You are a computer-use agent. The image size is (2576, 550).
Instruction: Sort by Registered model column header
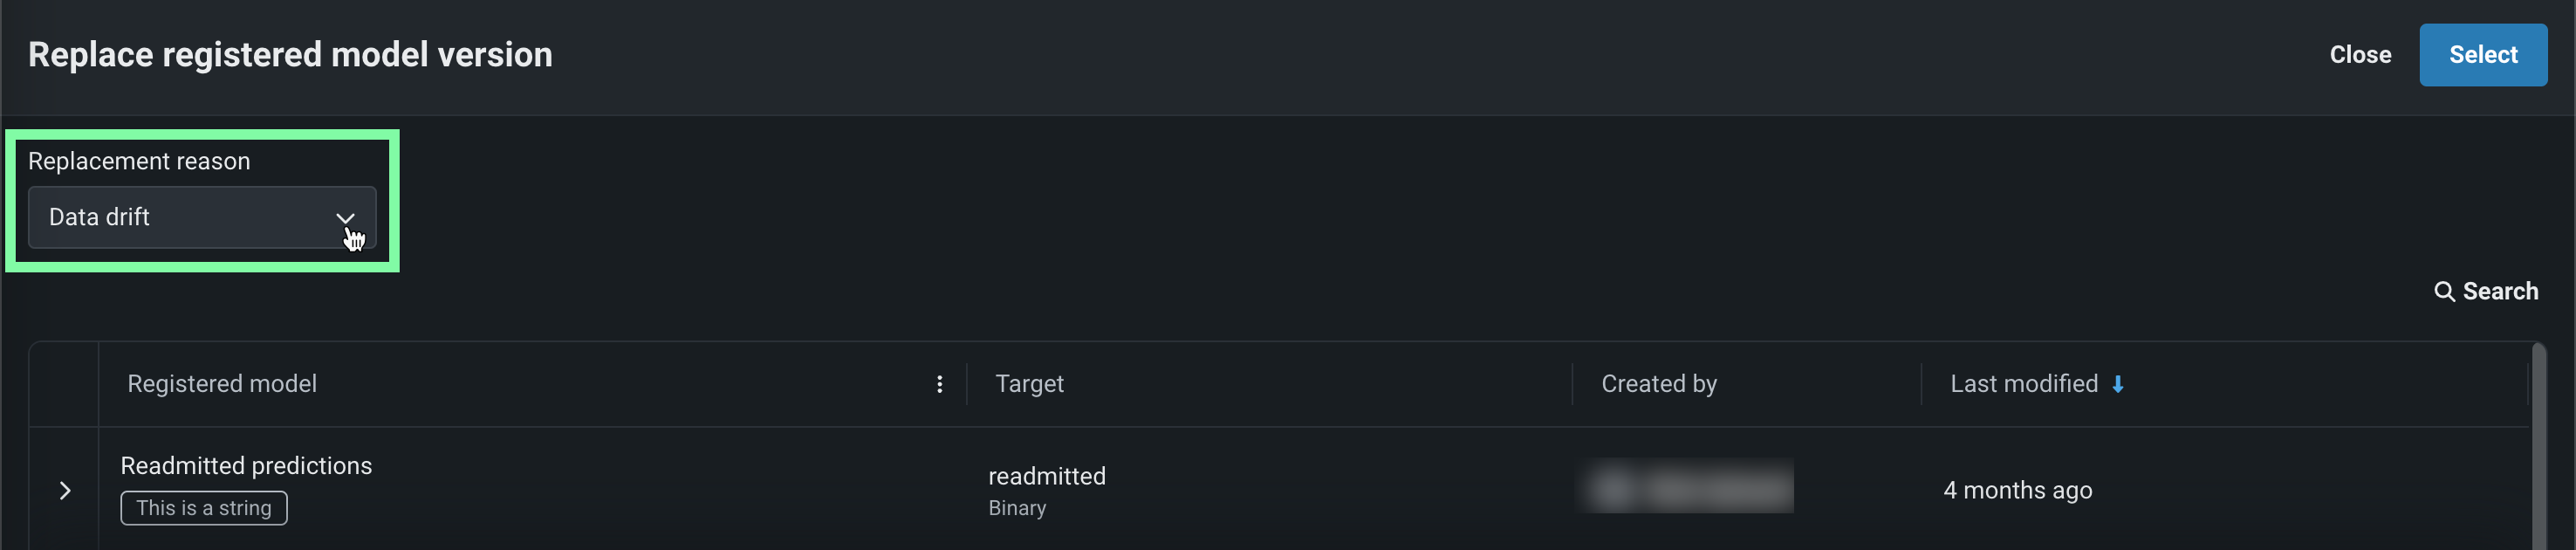coord(222,384)
